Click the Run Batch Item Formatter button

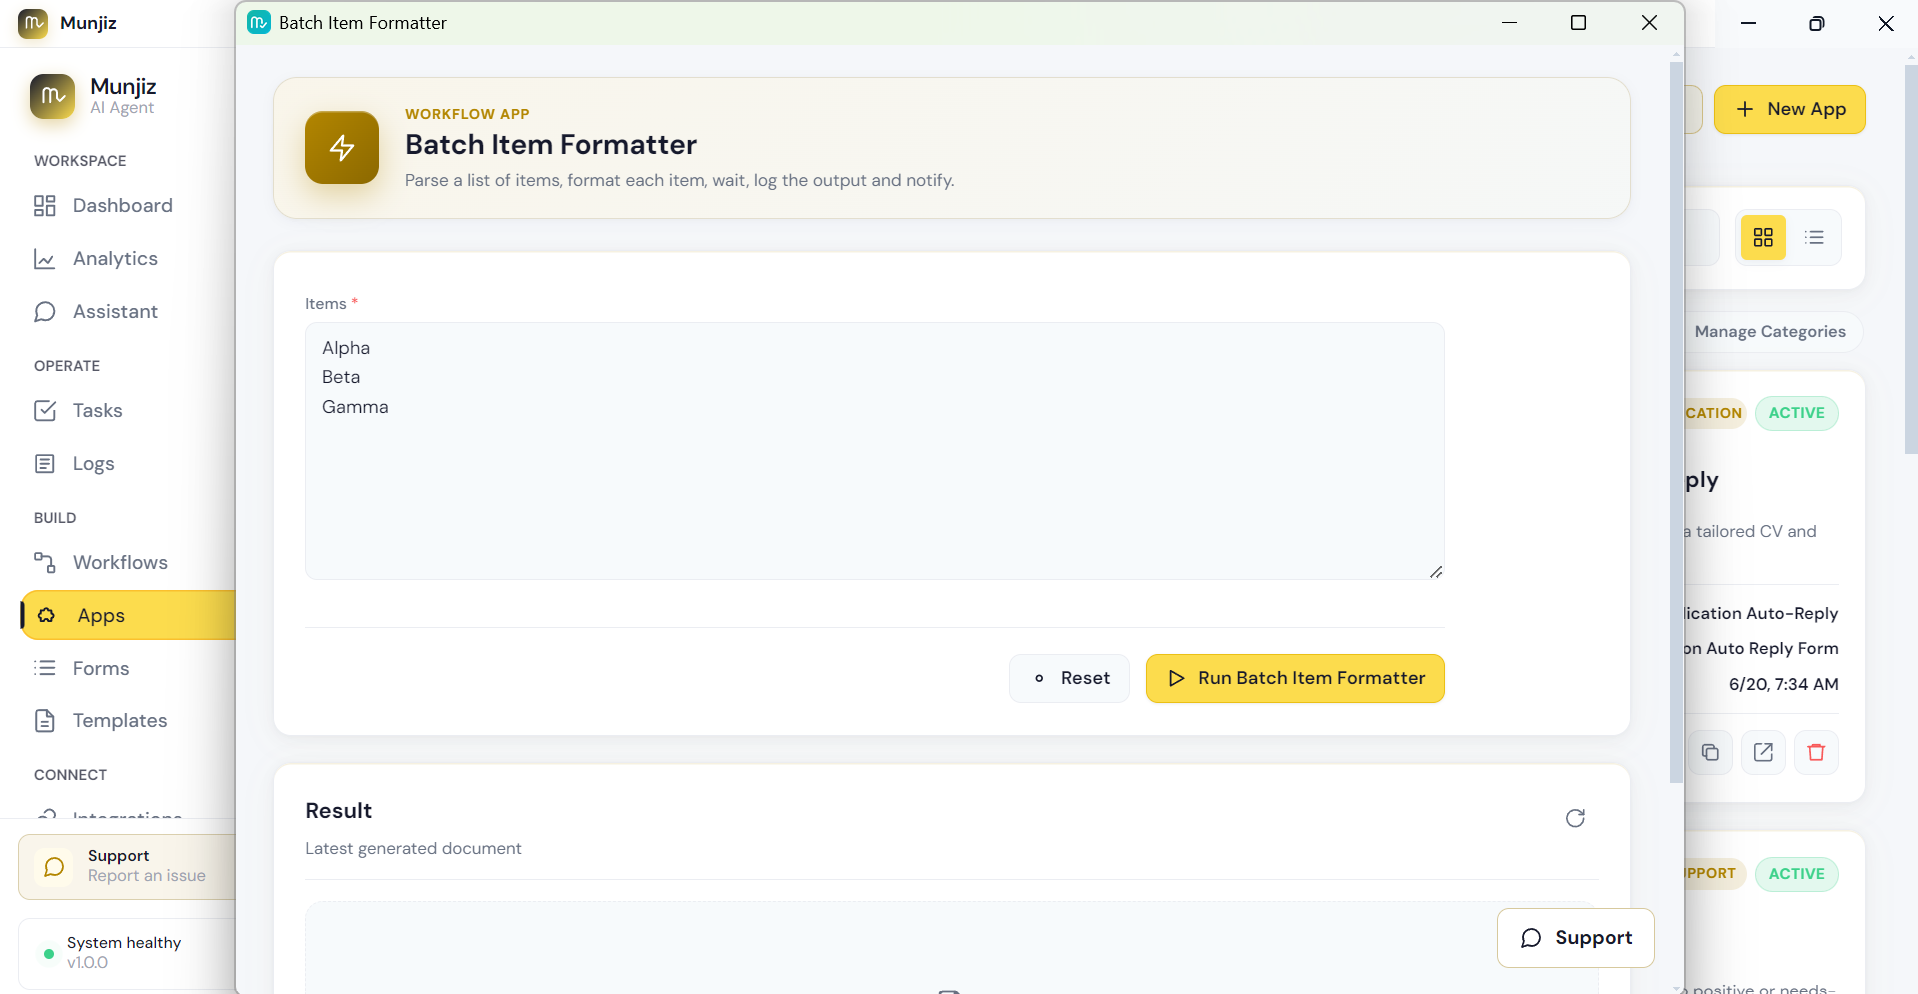pos(1295,678)
